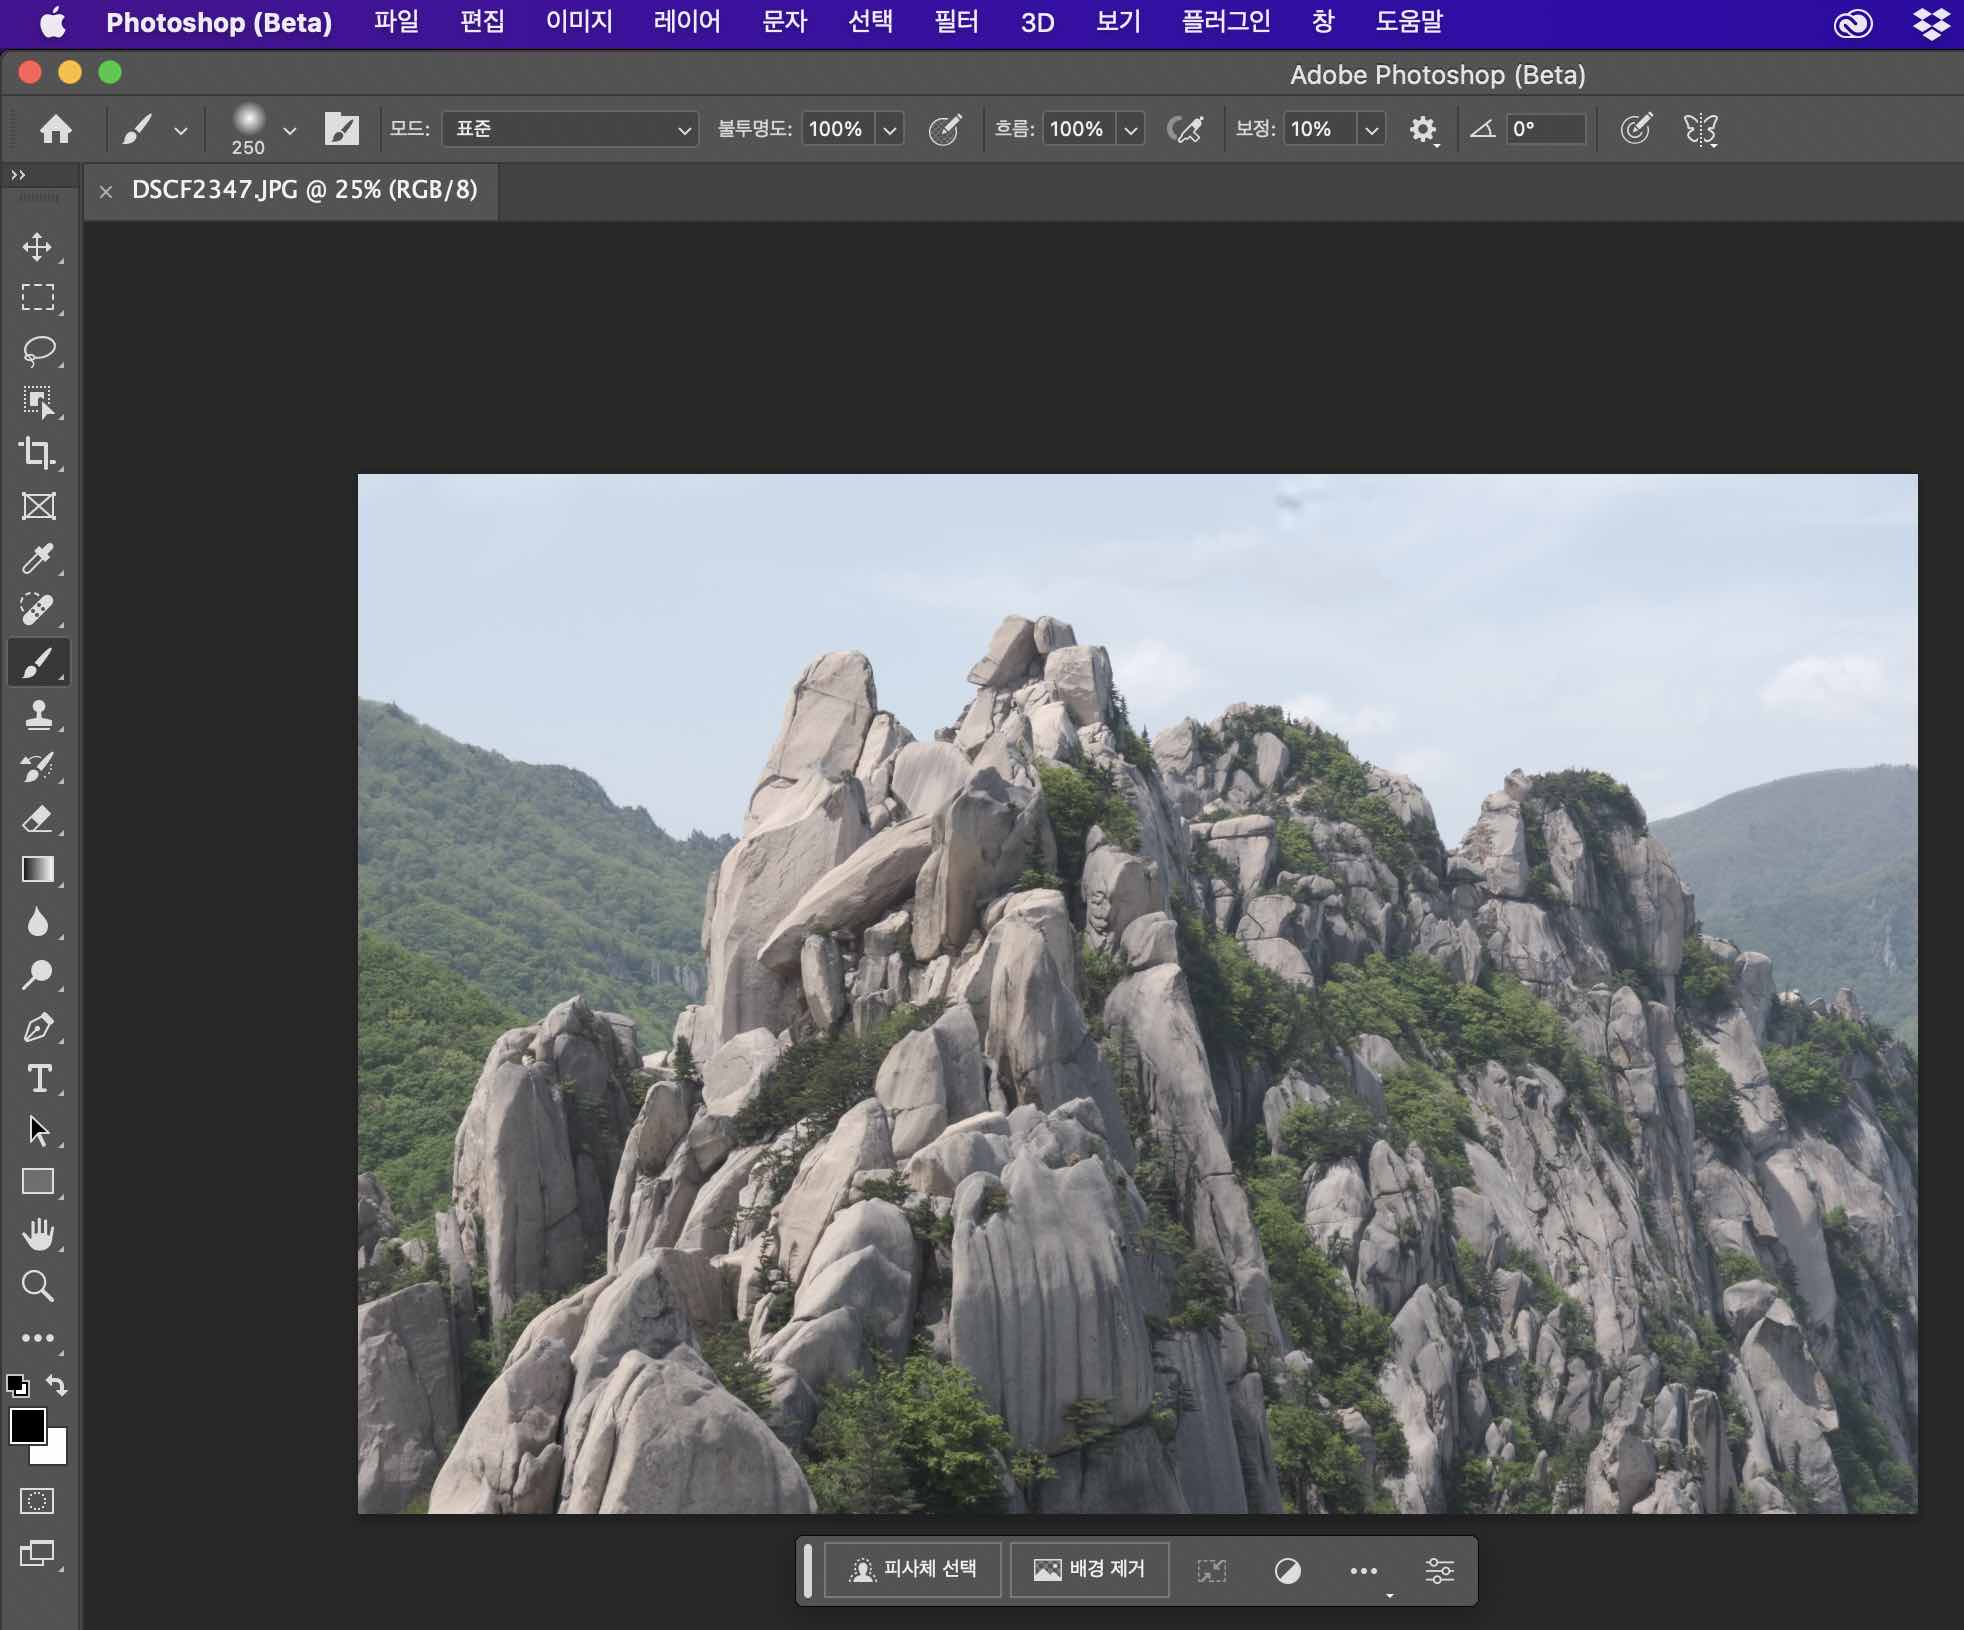The width and height of the screenshot is (1964, 1630).
Task: Select the Eraser tool
Action: 38,819
